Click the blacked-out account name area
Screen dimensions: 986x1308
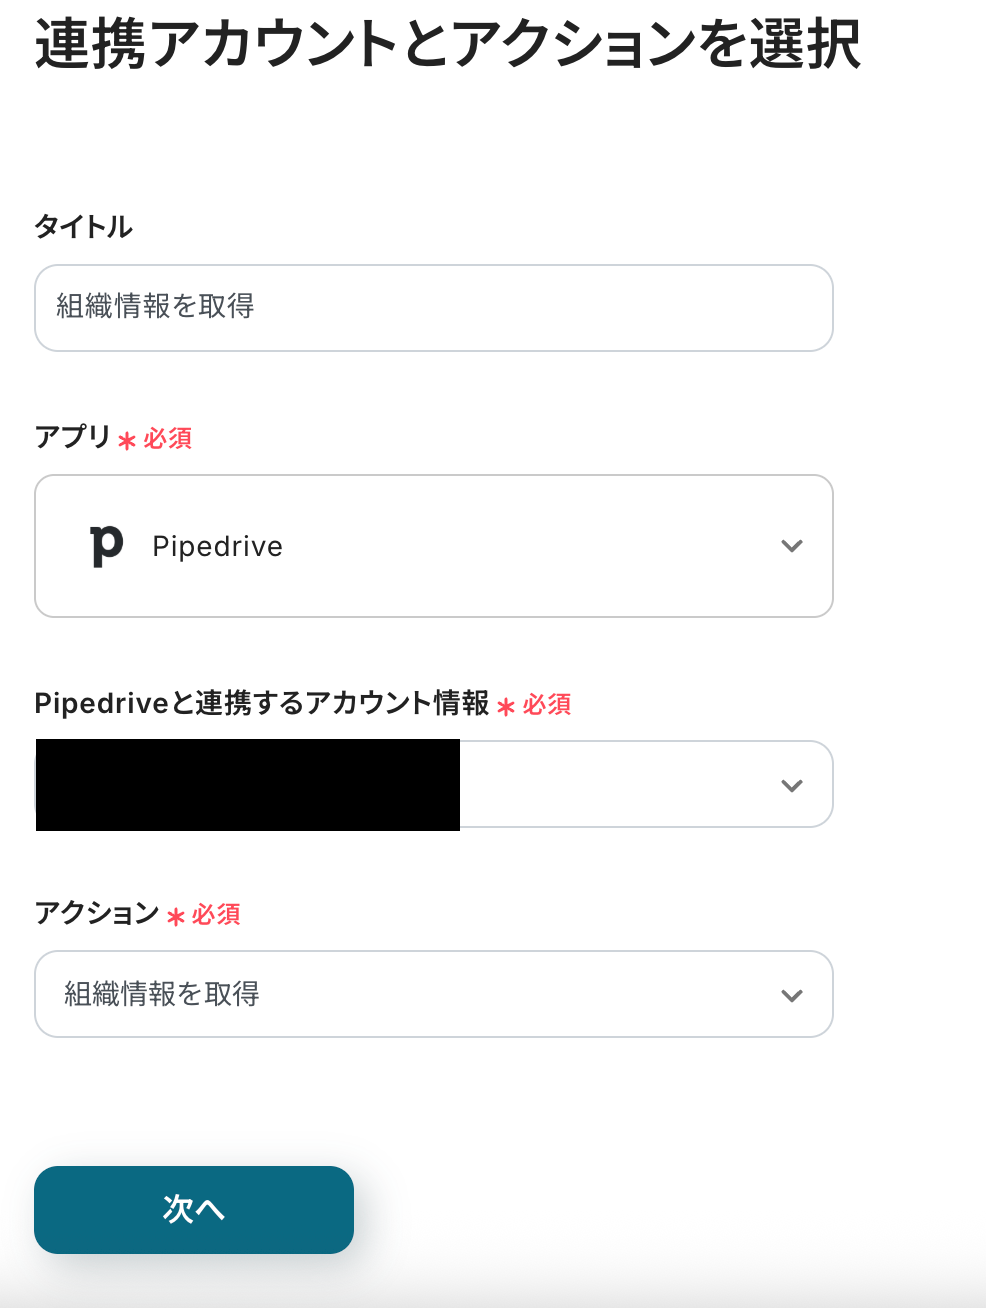click(x=248, y=785)
